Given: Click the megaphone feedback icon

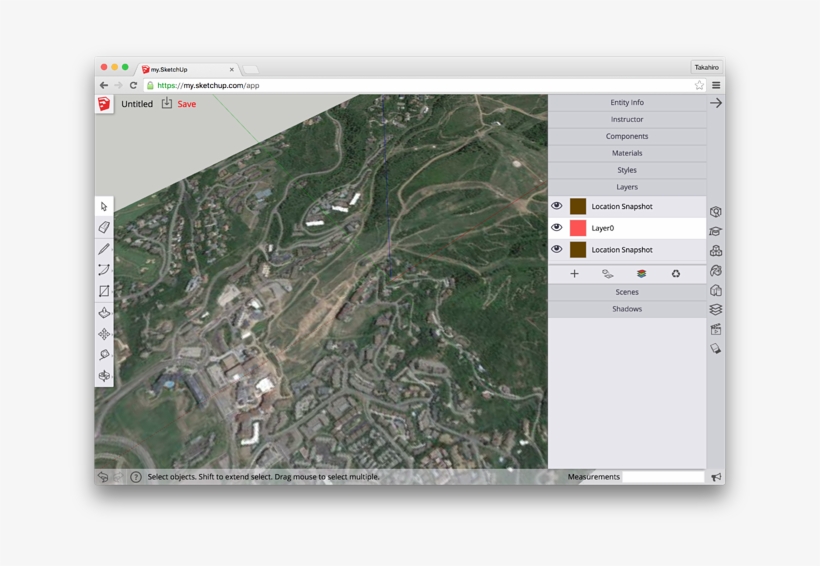Looking at the screenshot, I should [716, 477].
